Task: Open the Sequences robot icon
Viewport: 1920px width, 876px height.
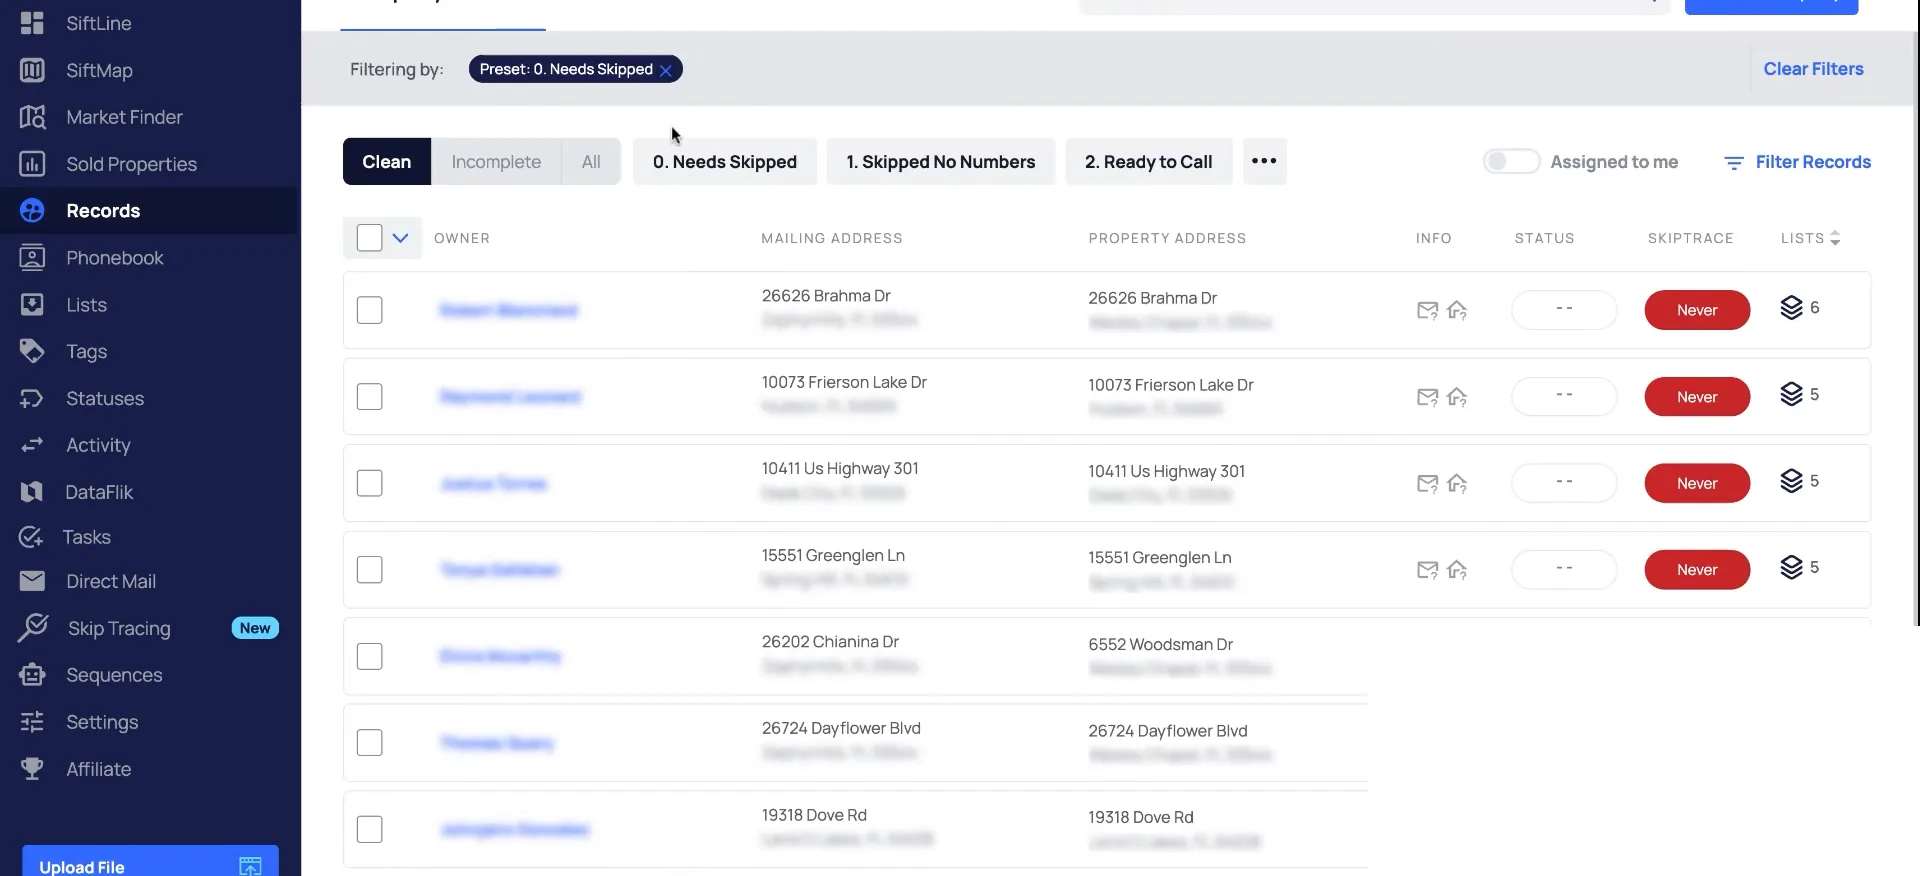Action: [32, 675]
